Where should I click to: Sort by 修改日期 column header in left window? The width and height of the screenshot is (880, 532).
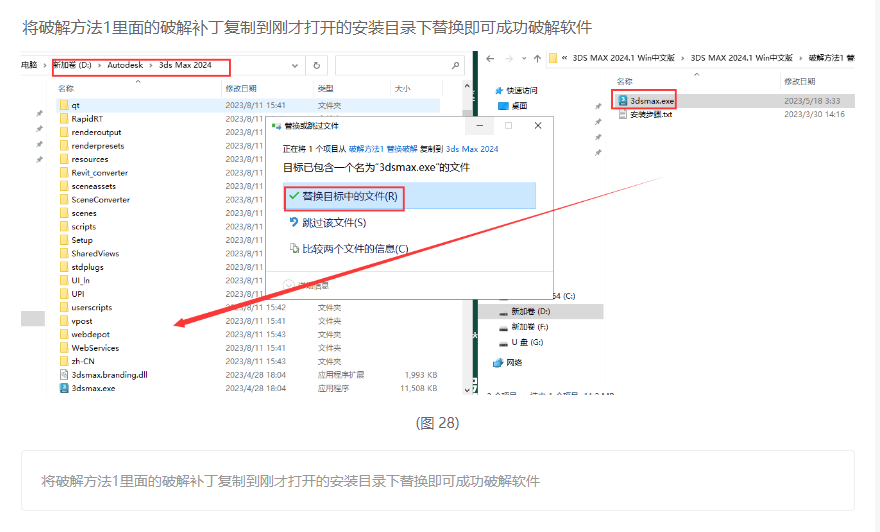tap(241, 89)
